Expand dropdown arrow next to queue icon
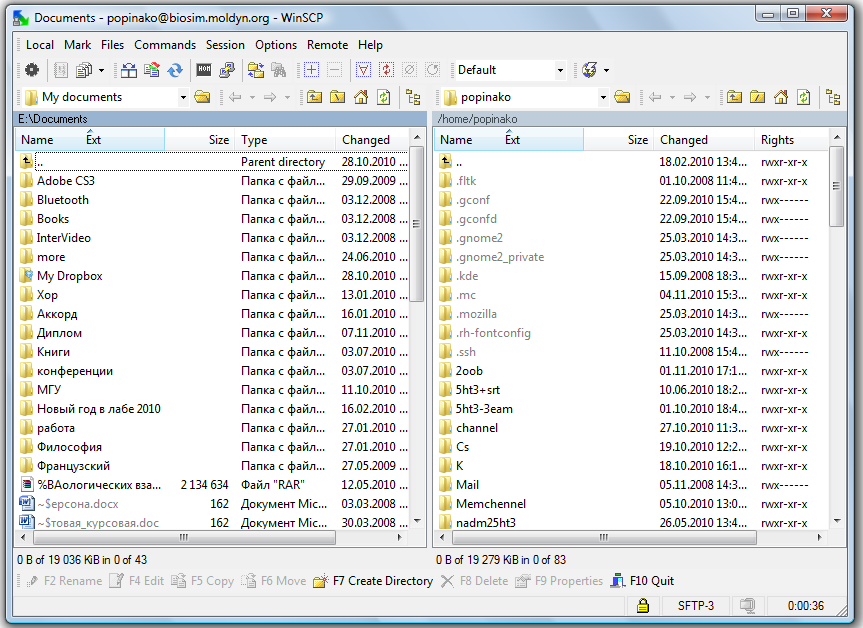 [101, 70]
